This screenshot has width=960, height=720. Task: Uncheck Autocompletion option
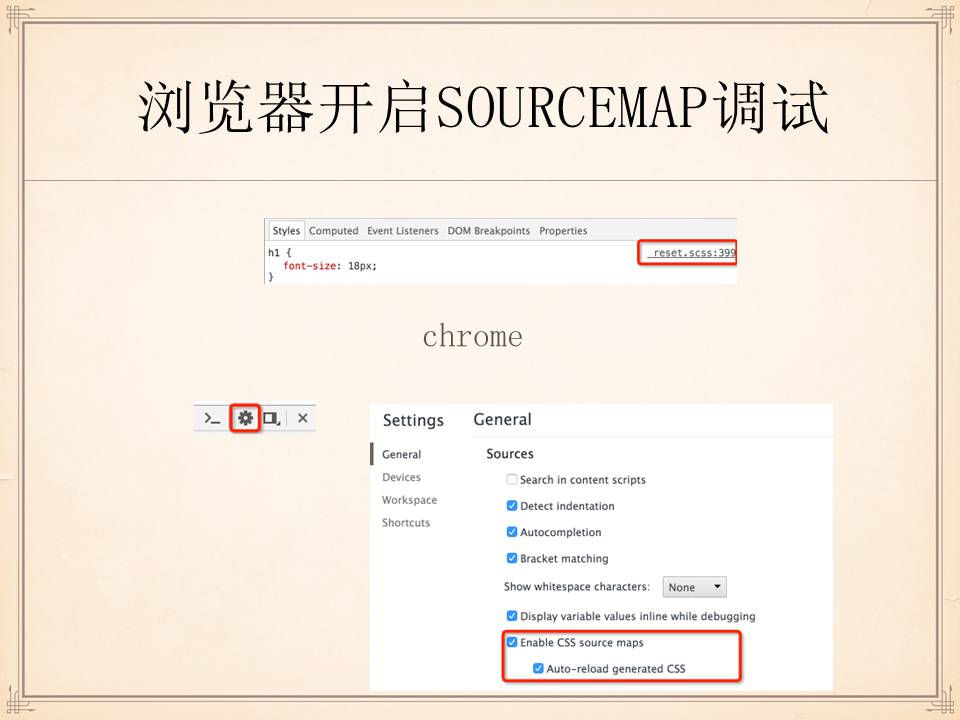pyautogui.click(x=512, y=532)
